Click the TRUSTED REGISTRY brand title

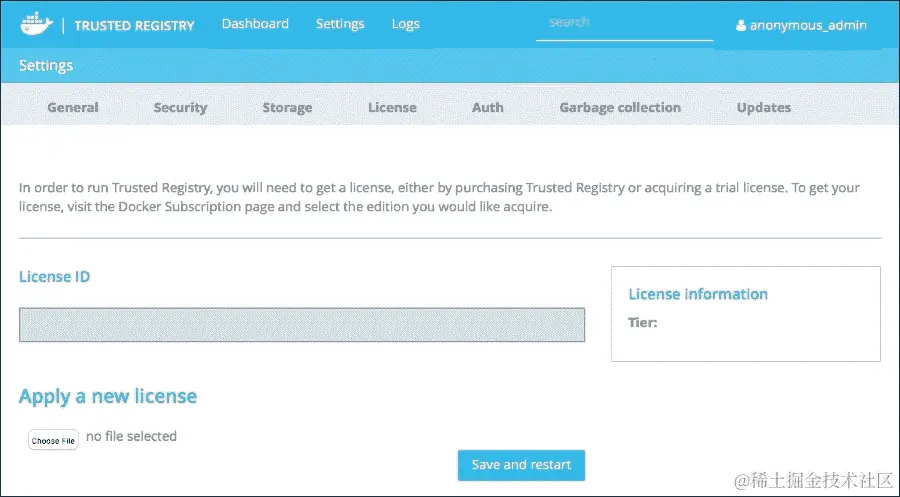tap(134, 26)
